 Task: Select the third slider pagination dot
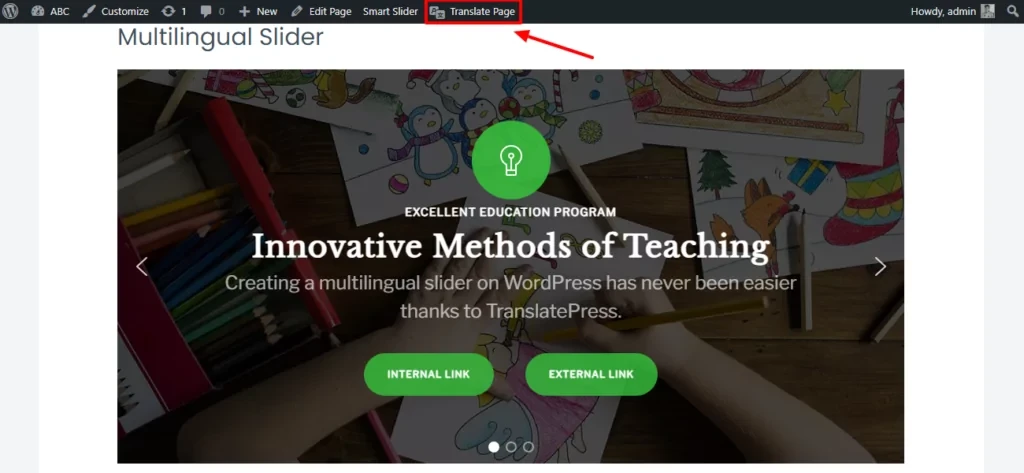point(528,447)
